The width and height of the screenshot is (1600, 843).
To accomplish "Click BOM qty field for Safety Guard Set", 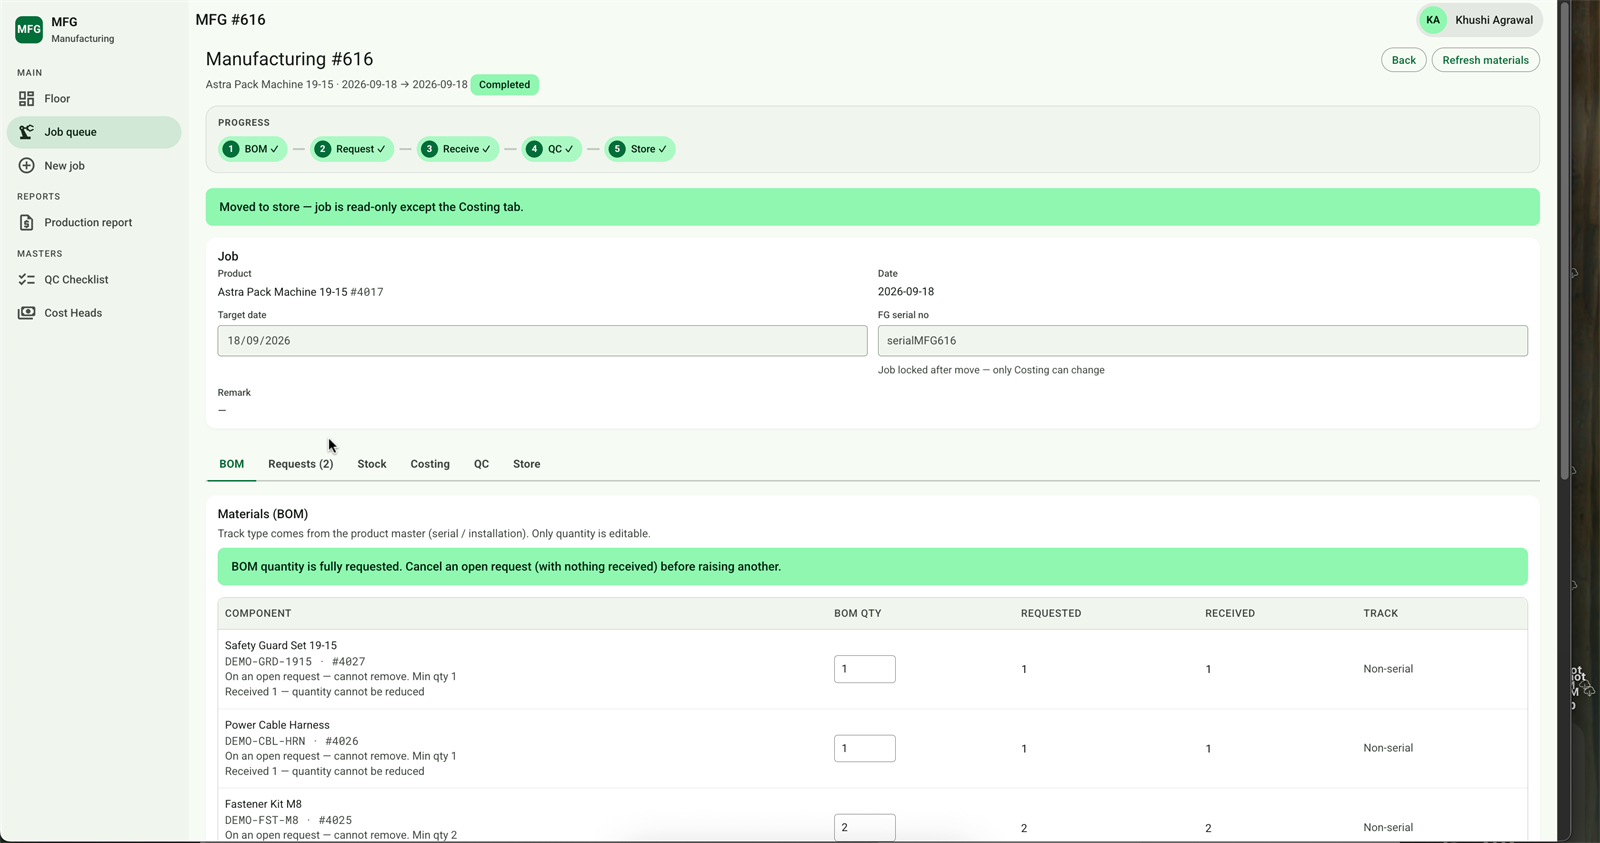I will (865, 669).
